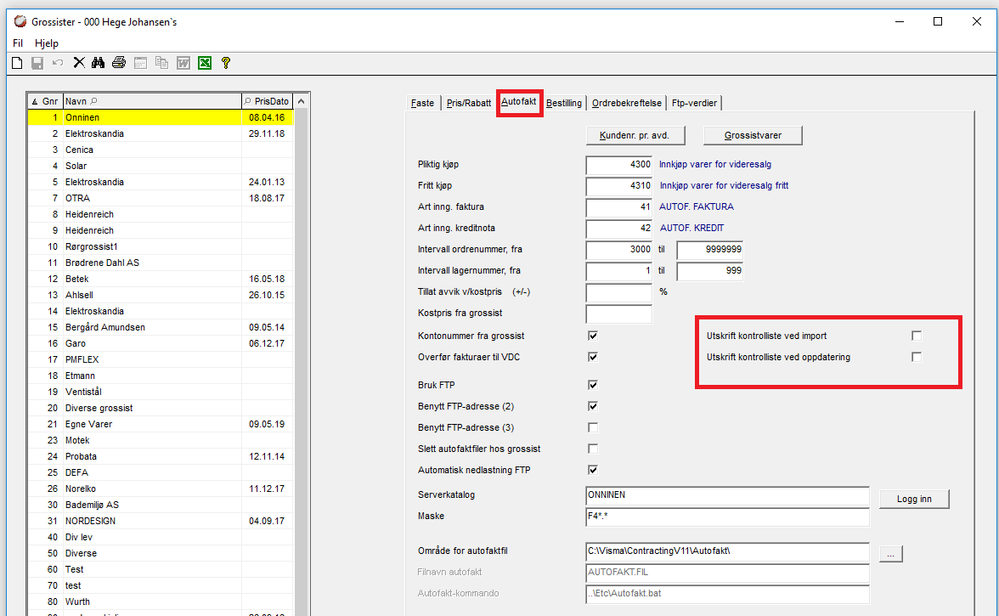Click the Save floppy disk icon
The image size is (999, 616).
pos(37,63)
